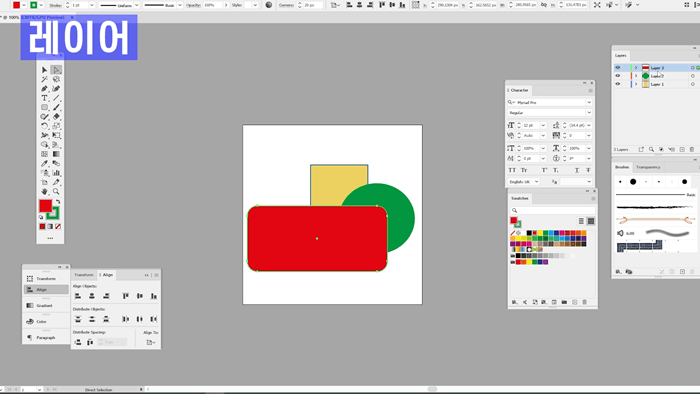
Task: Click Locate Object magnifier in Layers panel
Action: [651, 149]
